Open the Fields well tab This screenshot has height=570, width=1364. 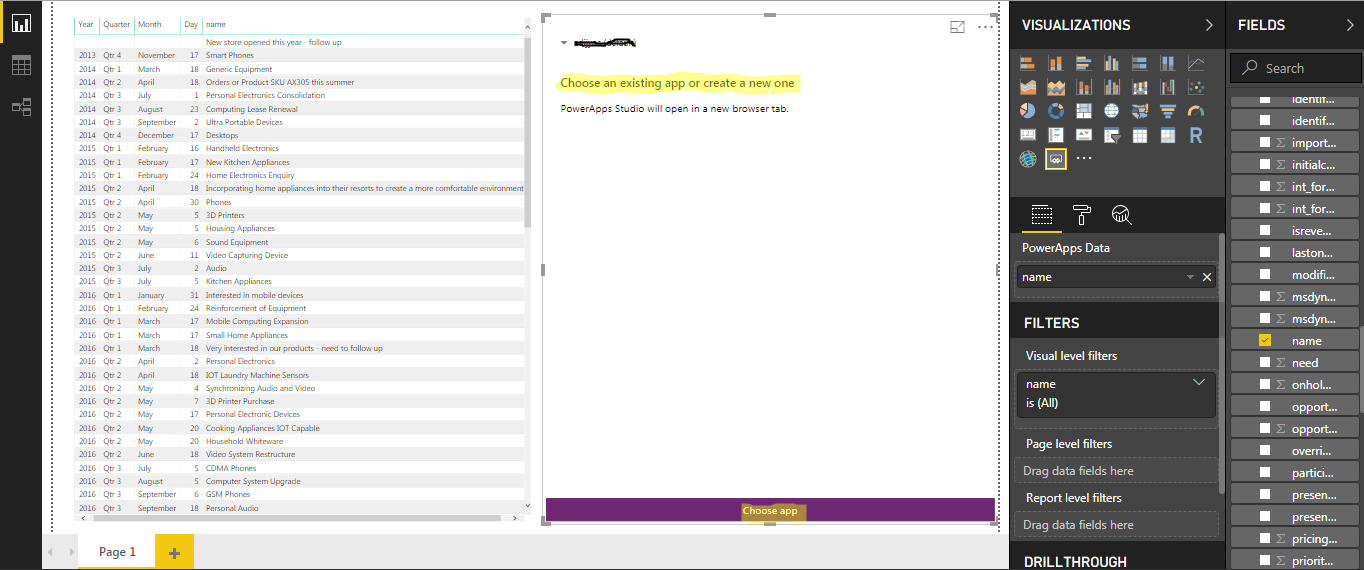coord(1041,214)
